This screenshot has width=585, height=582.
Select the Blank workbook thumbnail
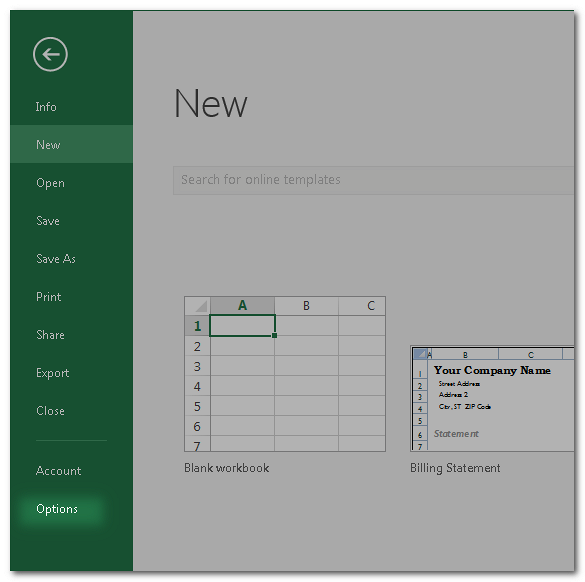point(285,374)
